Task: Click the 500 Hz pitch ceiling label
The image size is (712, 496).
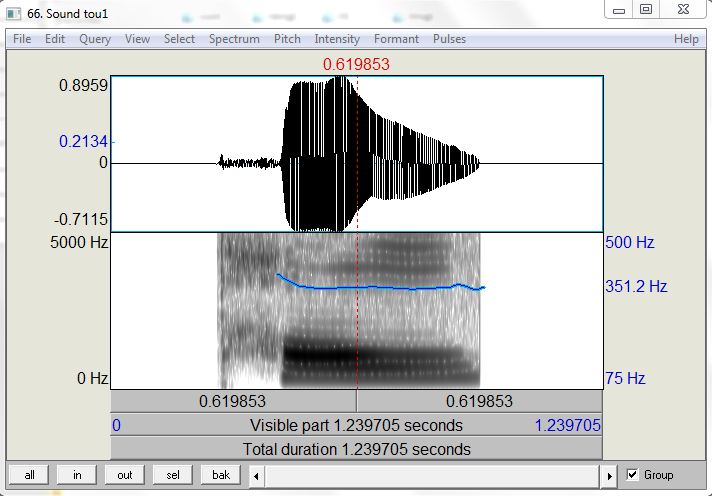Action: tap(629, 242)
